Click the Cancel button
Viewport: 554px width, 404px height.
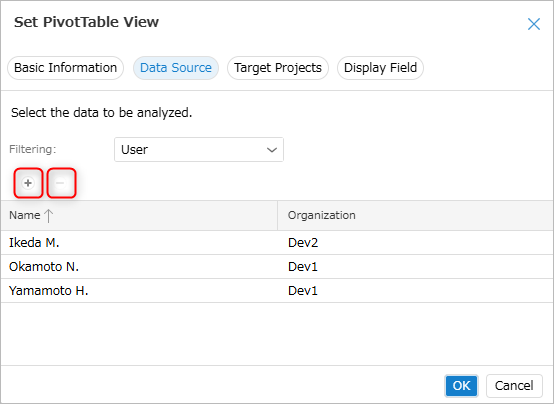514,386
